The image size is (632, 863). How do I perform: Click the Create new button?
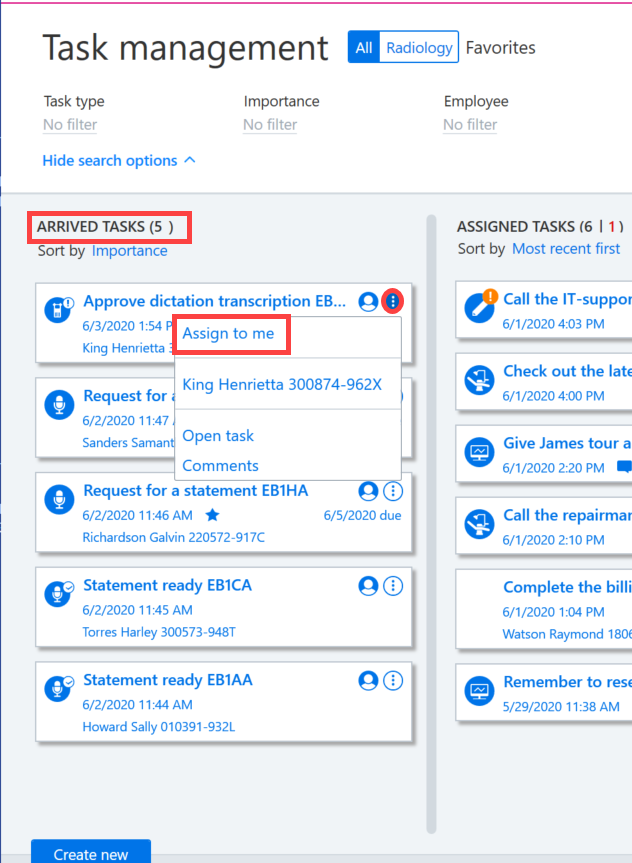click(x=91, y=852)
